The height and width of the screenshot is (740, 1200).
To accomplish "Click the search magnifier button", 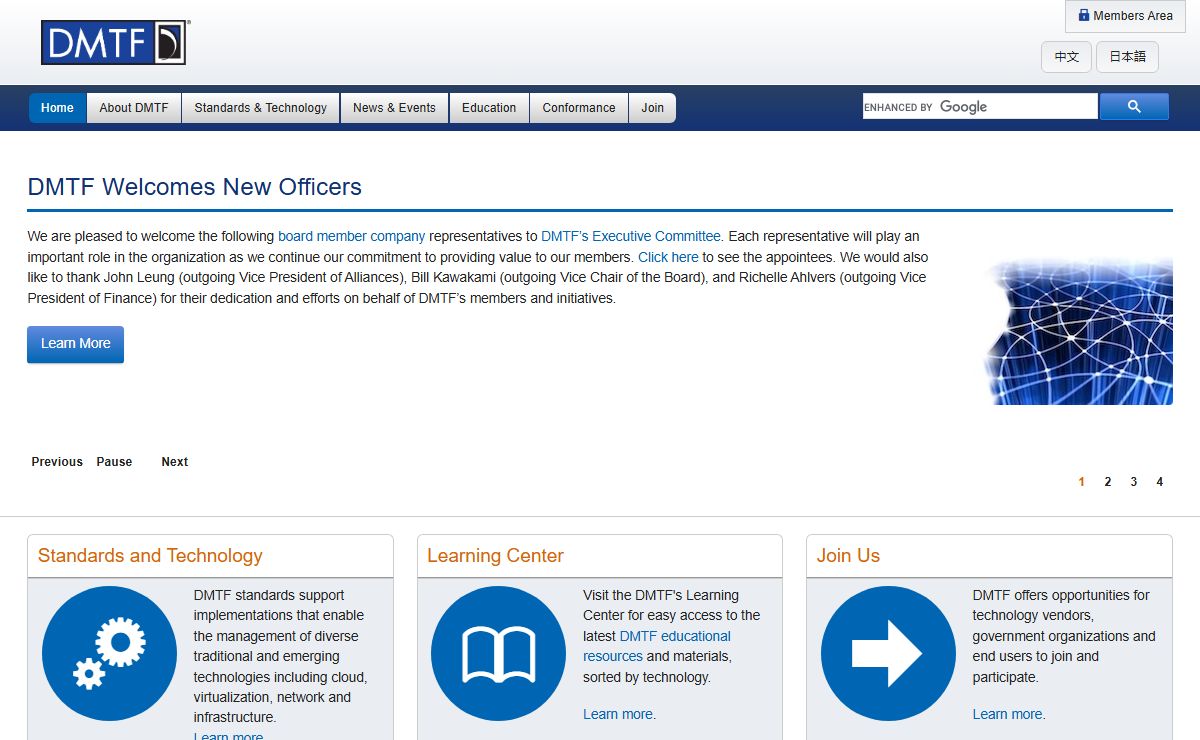I will 1134,107.
